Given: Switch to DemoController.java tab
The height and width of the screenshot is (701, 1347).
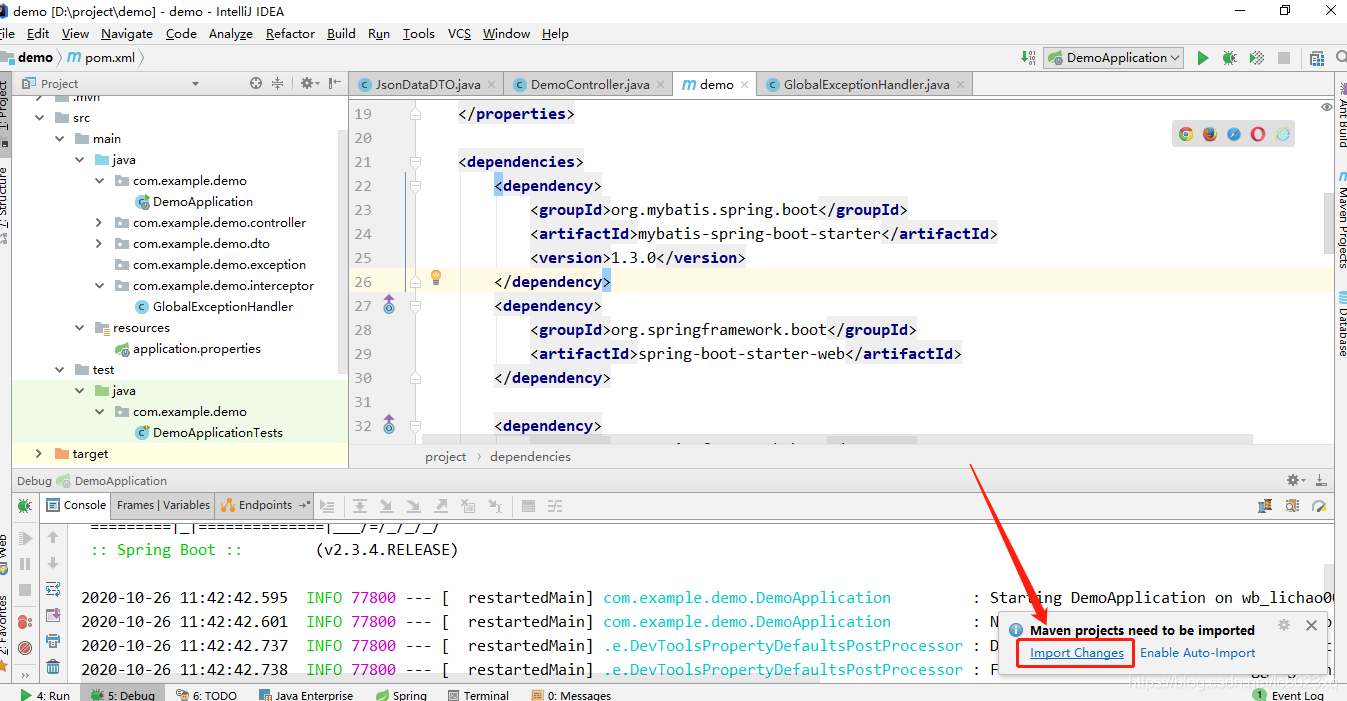Looking at the screenshot, I should point(588,85).
